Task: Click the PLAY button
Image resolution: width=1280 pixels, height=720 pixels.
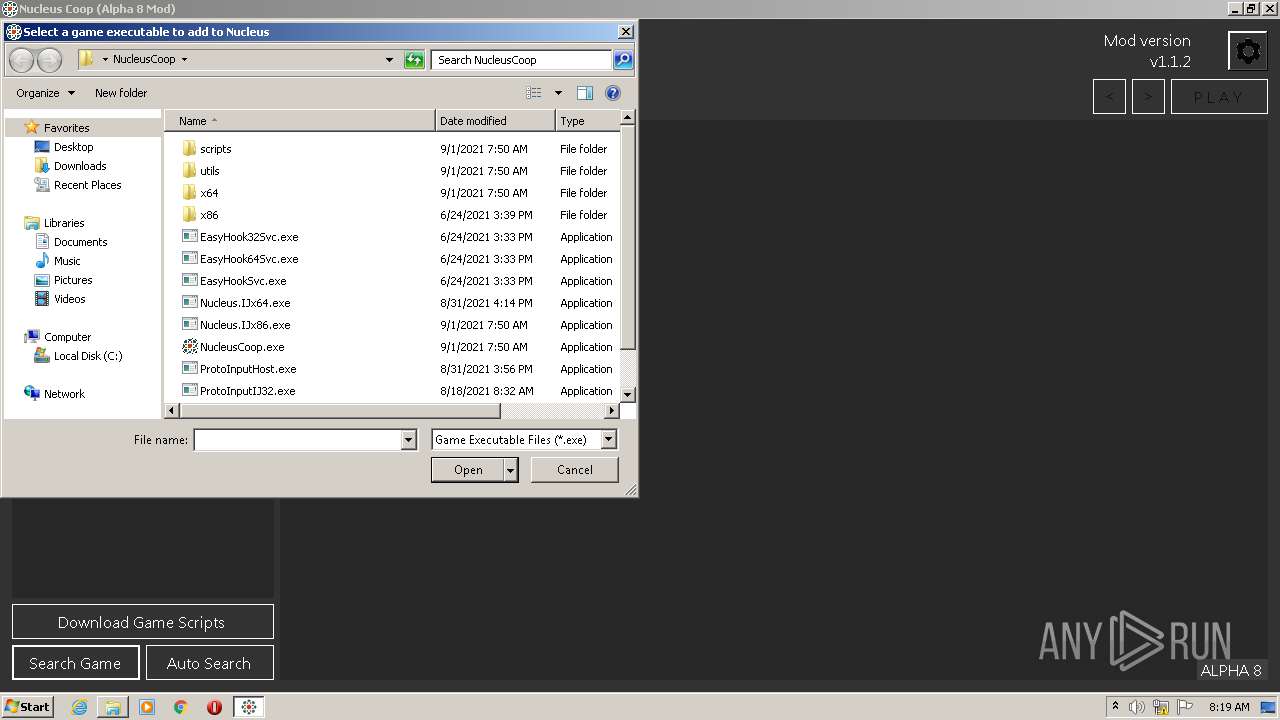Action: (1219, 97)
